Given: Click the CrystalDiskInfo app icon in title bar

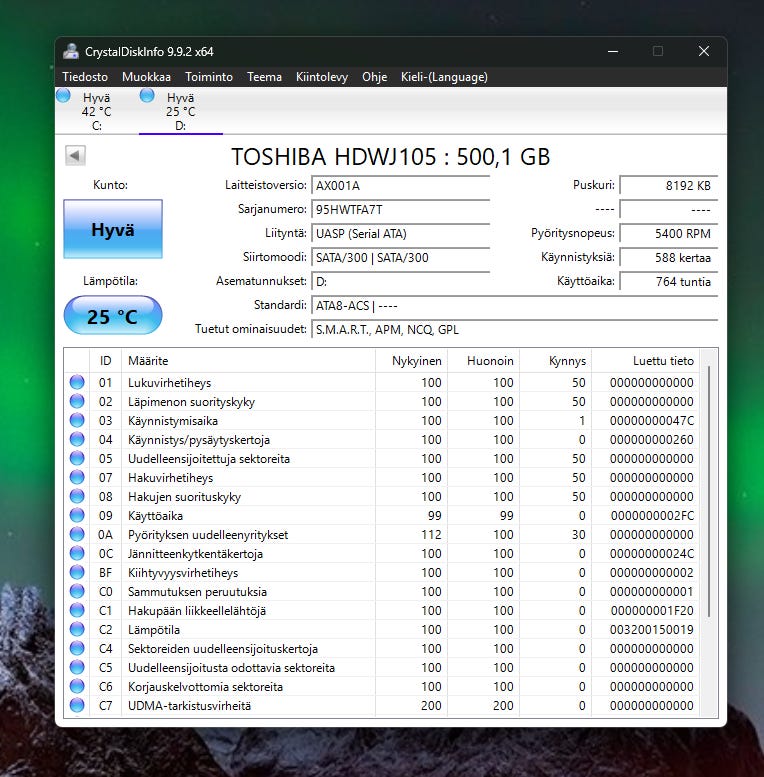Looking at the screenshot, I should tap(71, 52).
